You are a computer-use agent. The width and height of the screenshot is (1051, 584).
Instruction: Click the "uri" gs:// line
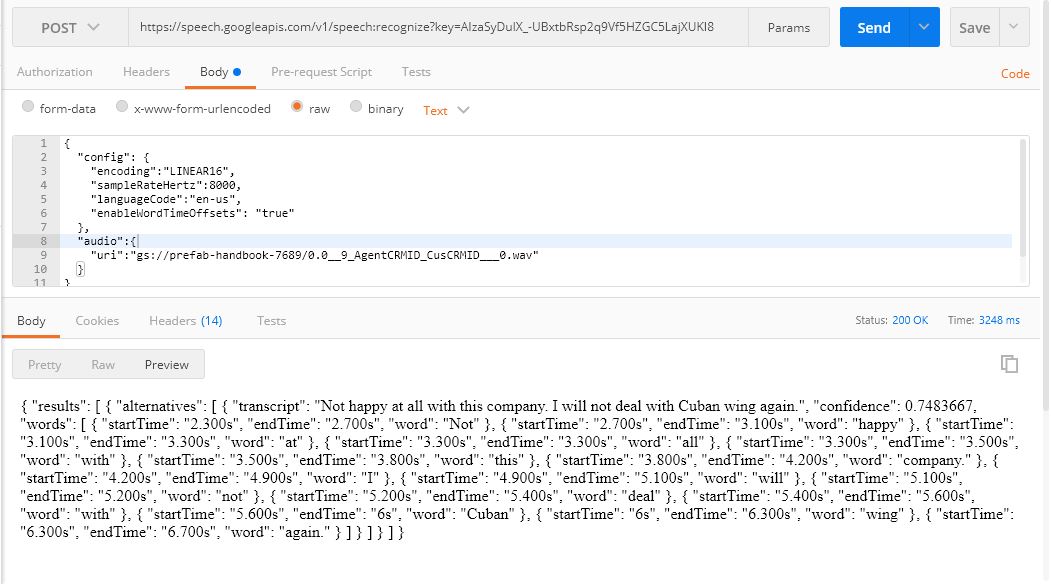(x=314, y=255)
